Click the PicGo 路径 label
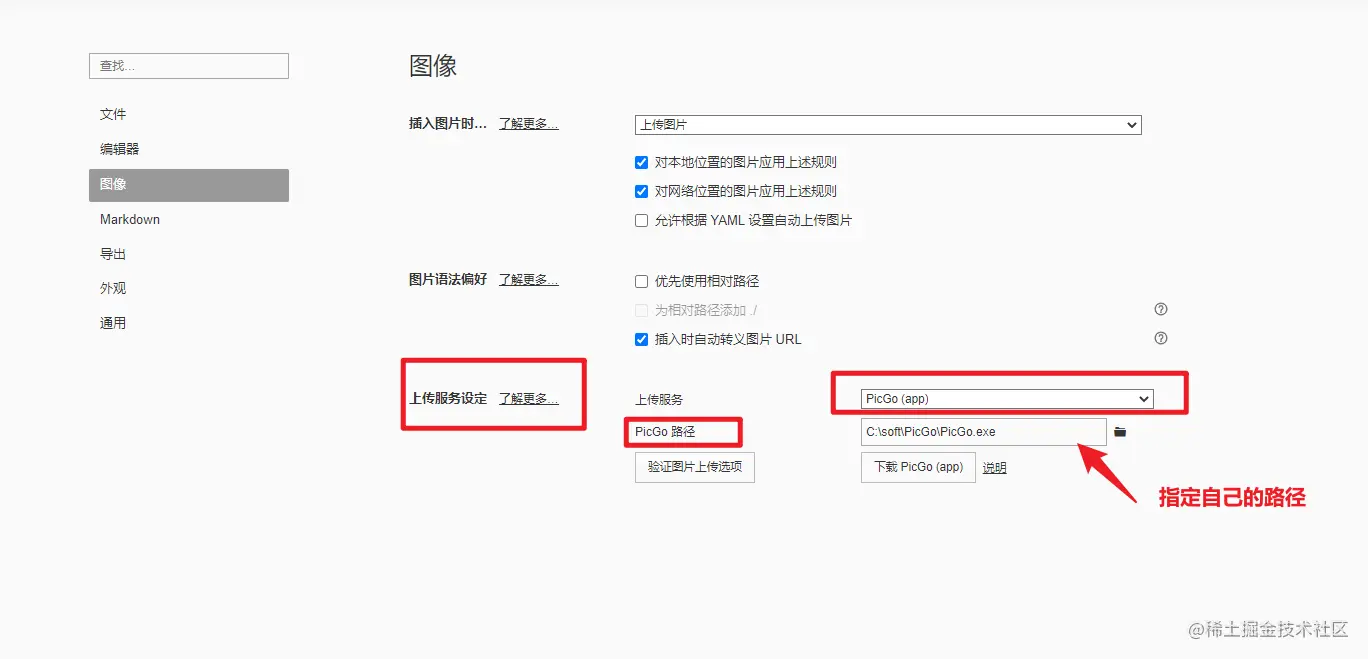 [665, 432]
